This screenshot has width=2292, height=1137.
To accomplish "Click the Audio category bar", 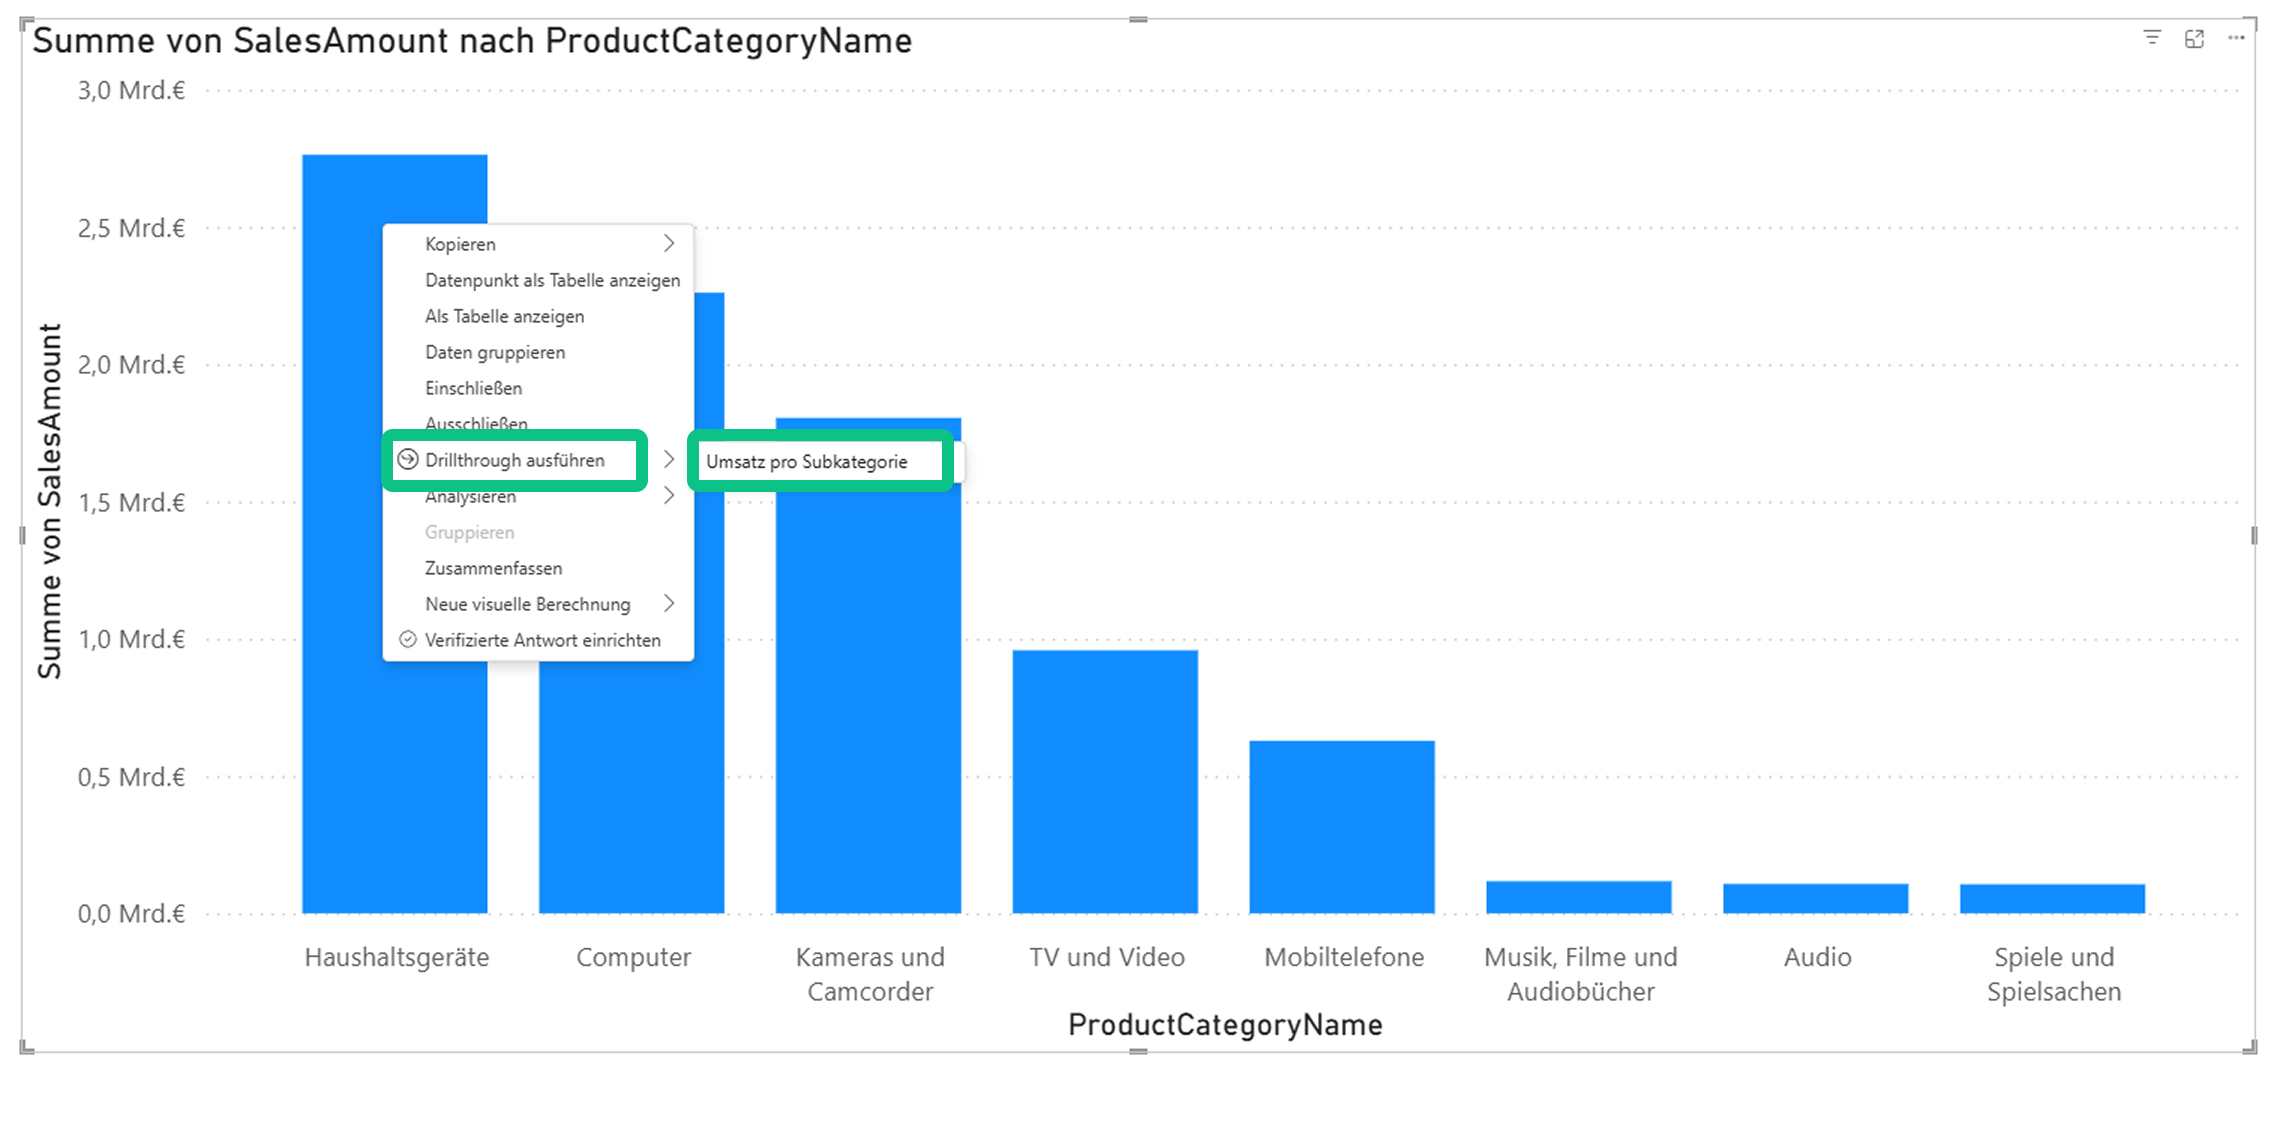I will tap(1815, 898).
